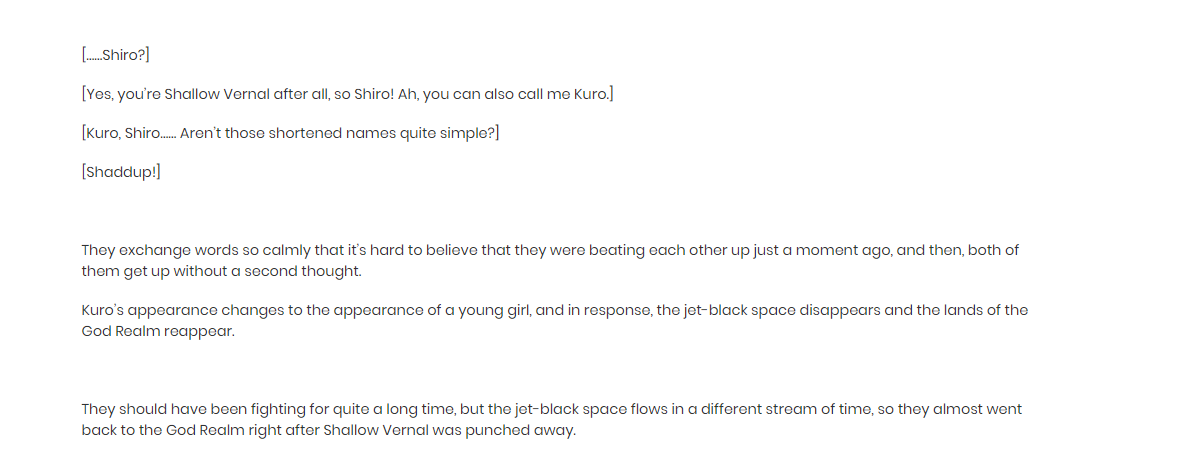Click the line "[......Shiro?]"
Screen dimensions: 1184x452
(116, 55)
